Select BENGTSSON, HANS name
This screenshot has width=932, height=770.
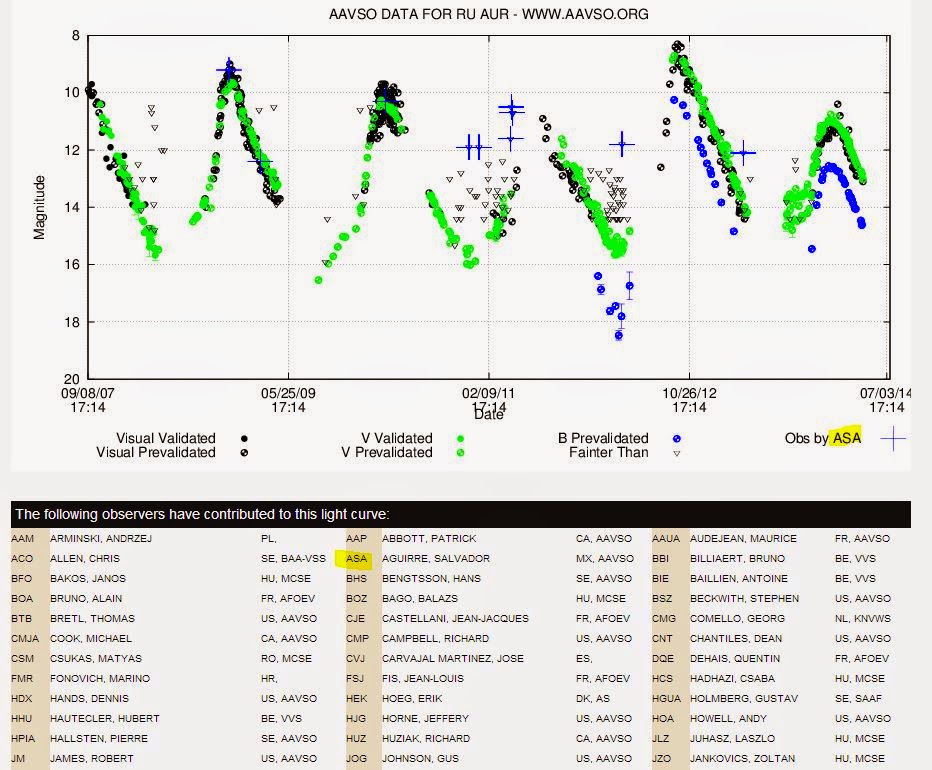[x=433, y=579]
